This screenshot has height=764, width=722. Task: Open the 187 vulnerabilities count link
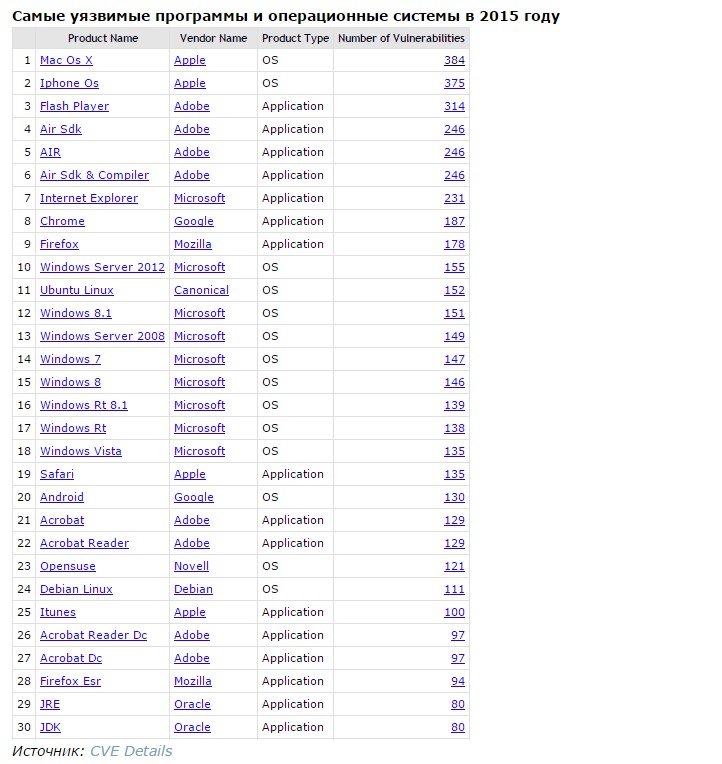click(x=454, y=221)
